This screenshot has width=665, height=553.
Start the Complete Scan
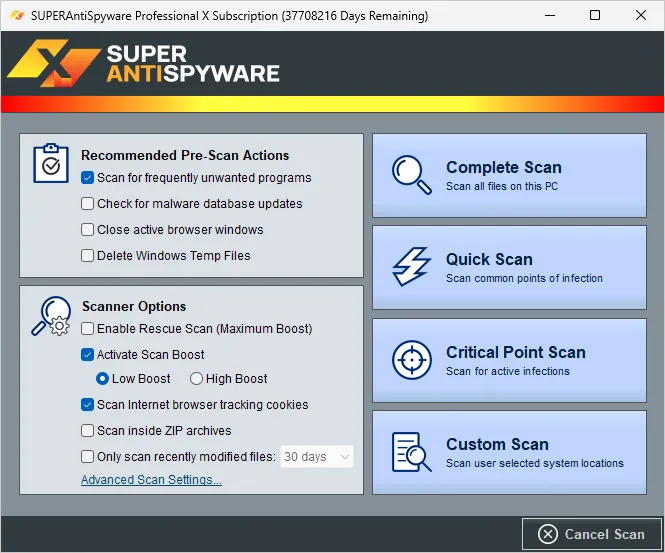(x=509, y=175)
